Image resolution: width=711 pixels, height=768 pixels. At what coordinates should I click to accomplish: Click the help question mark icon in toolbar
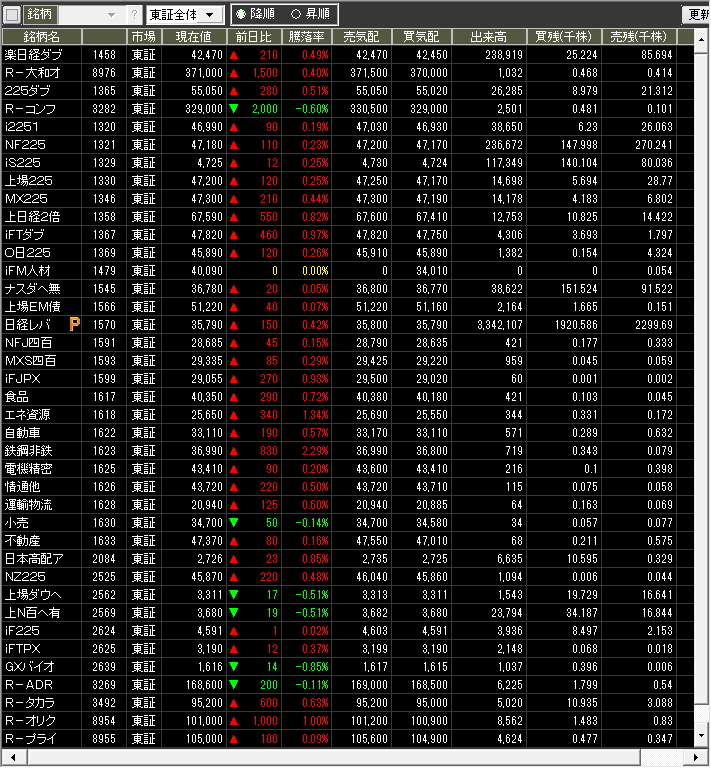[135, 15]
